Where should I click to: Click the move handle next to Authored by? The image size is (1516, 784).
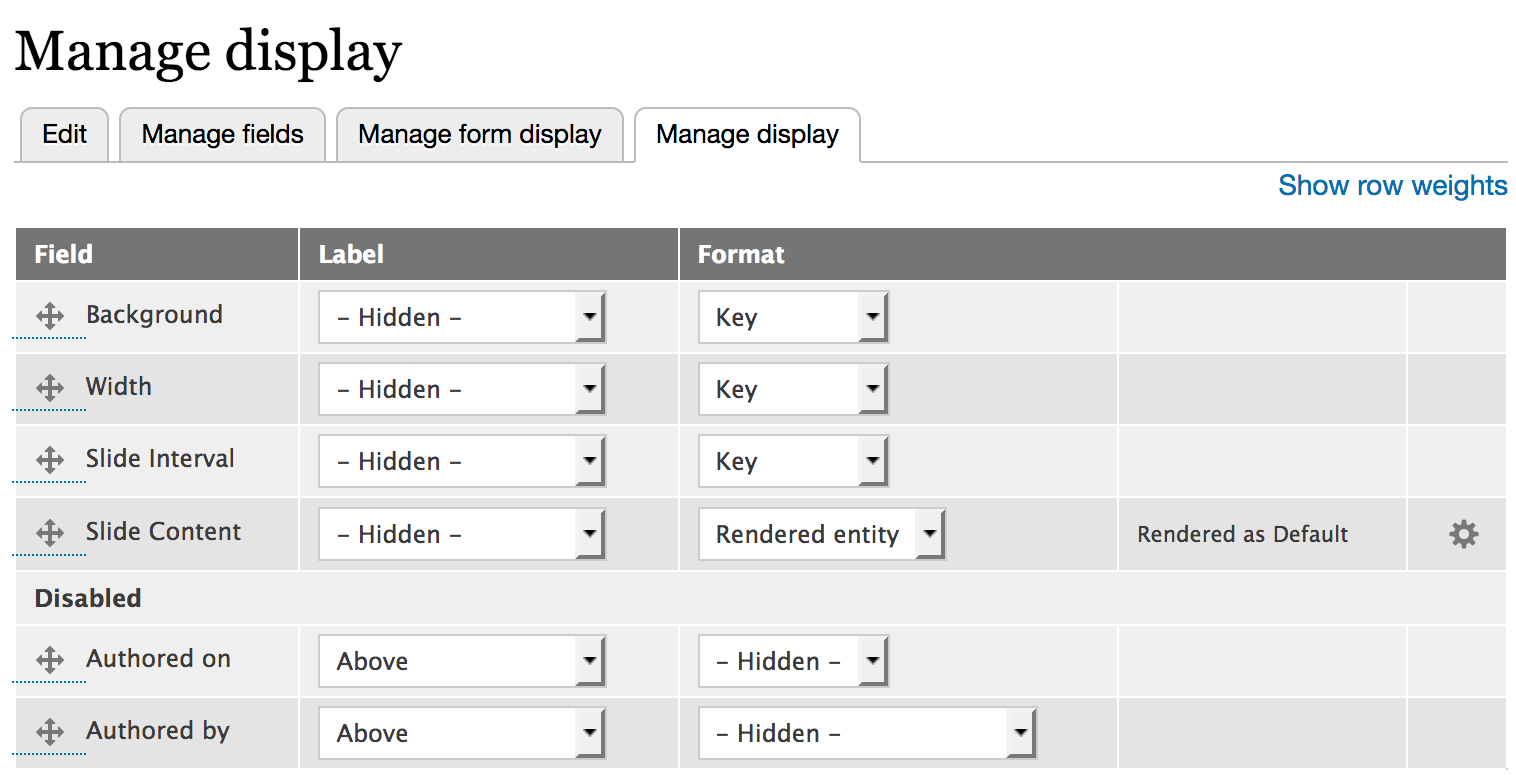click(x=49, y=732)
